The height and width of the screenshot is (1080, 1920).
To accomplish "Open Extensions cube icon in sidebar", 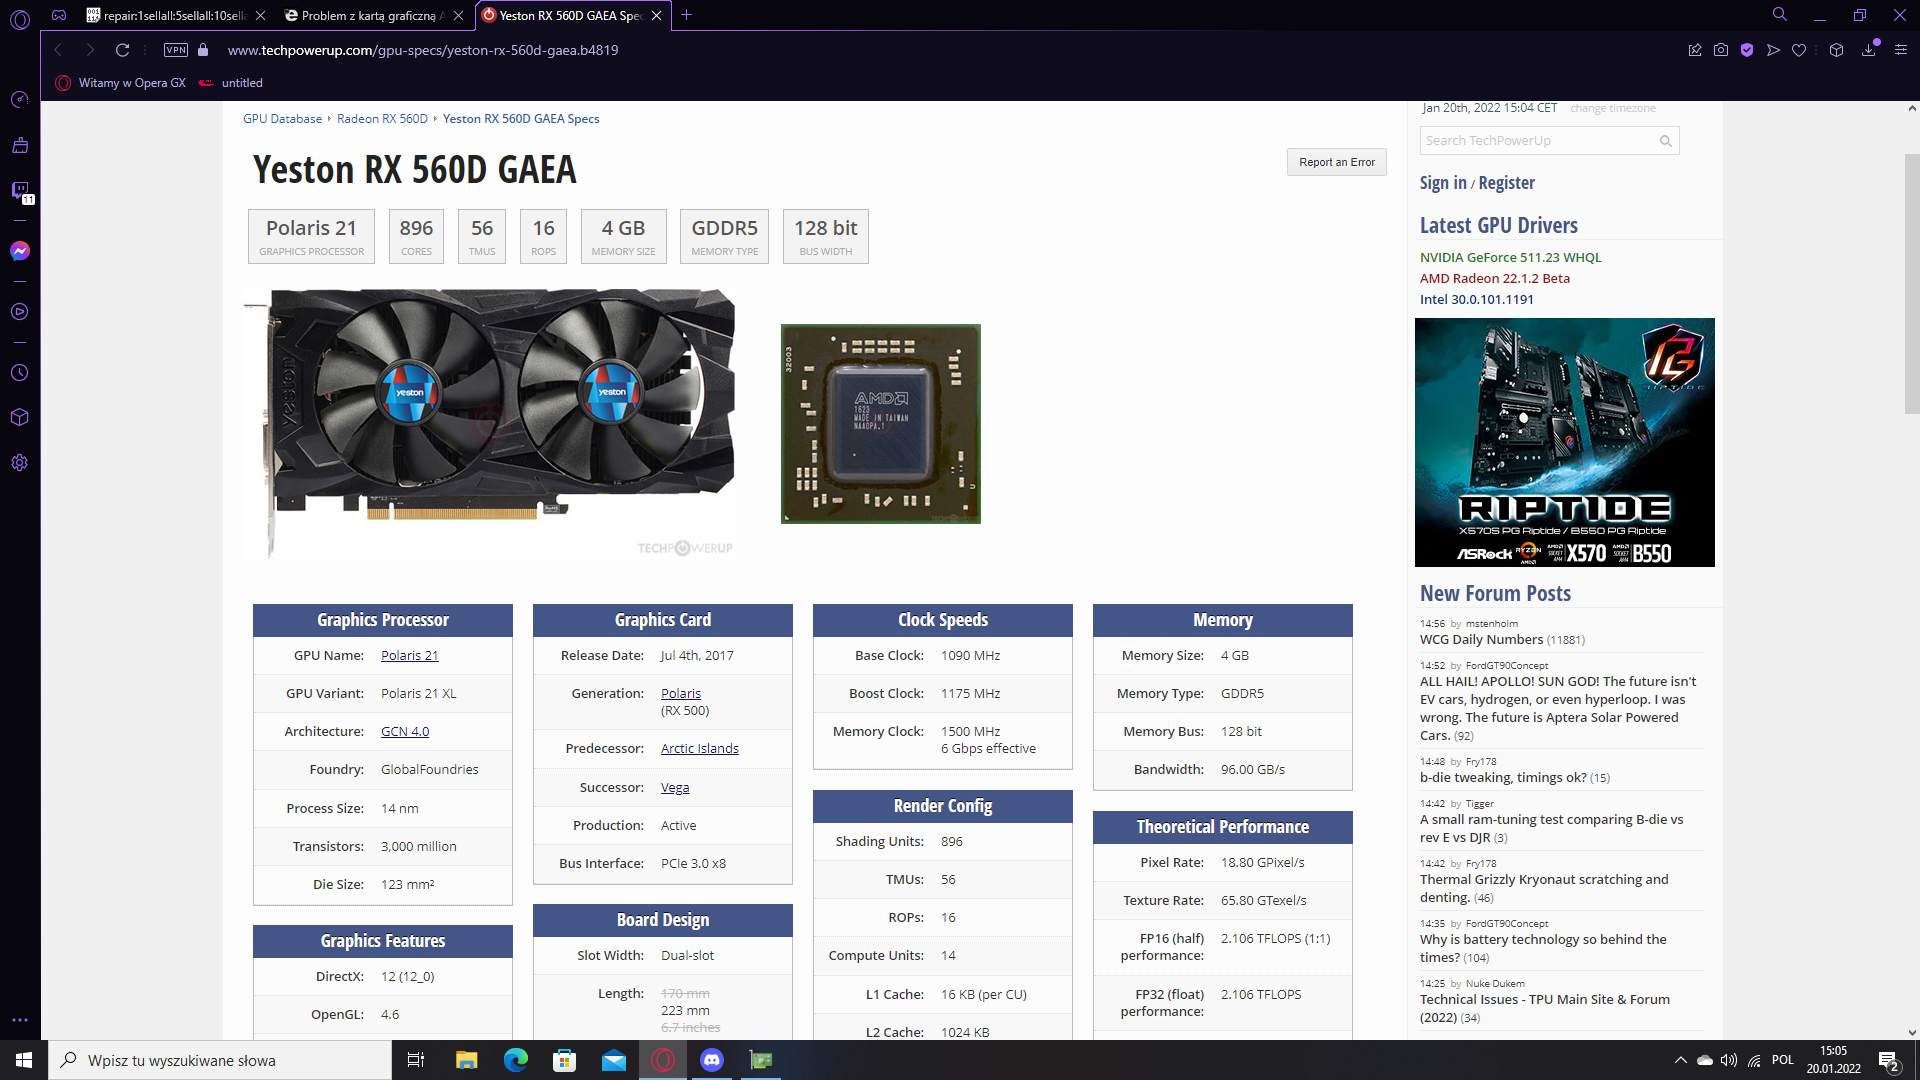I will [19, 417].
